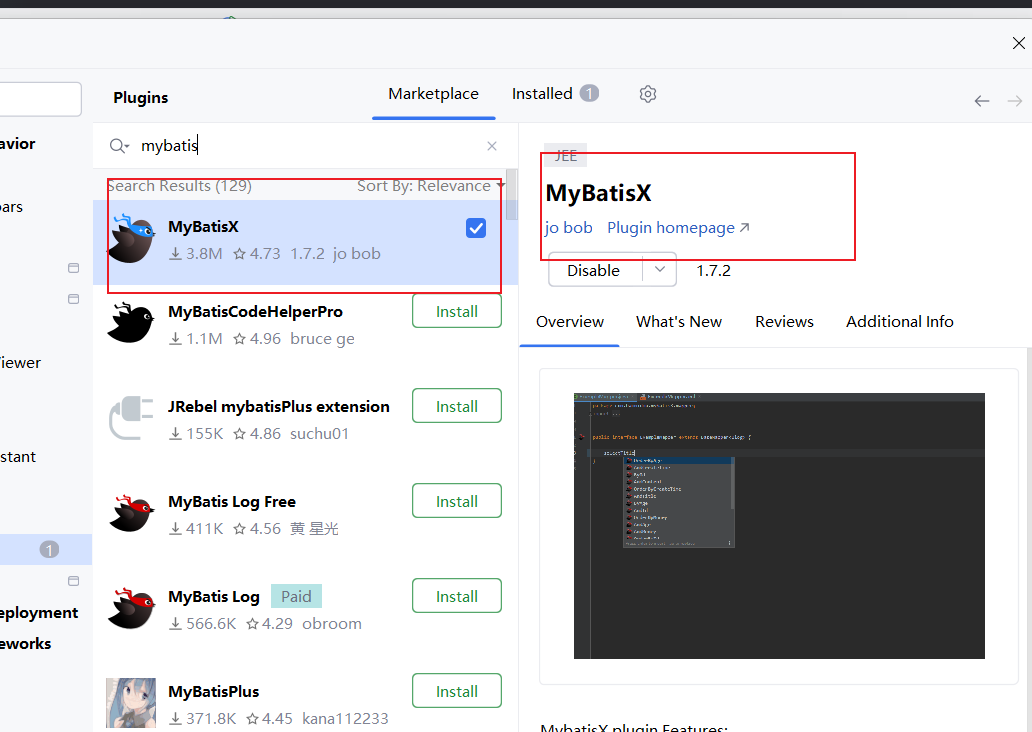Screen dimensions: 1032x732
Task: Click the MyBatisPlus anime avatar icon
Action: (131, 703)
